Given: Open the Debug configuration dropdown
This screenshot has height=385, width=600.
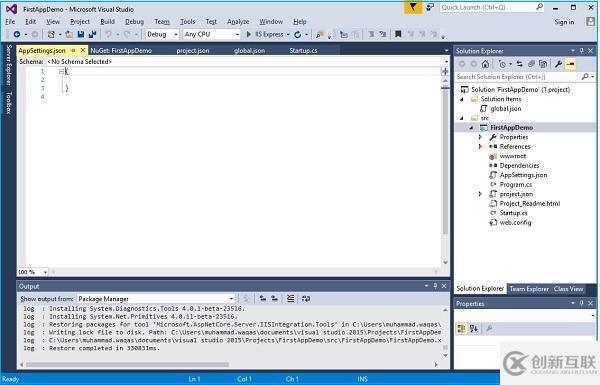Looking at the screenshot, I should [176, 34].
